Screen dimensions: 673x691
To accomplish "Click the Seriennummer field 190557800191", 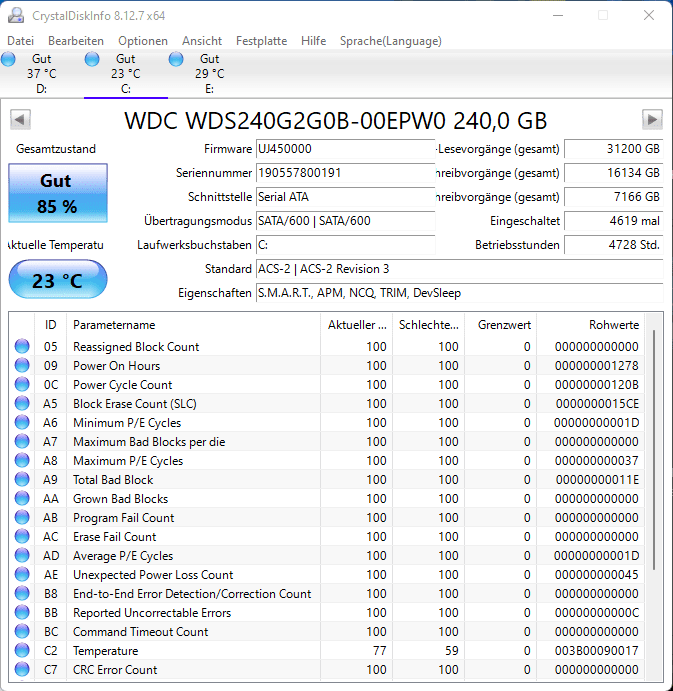I will tap(346, 173).
